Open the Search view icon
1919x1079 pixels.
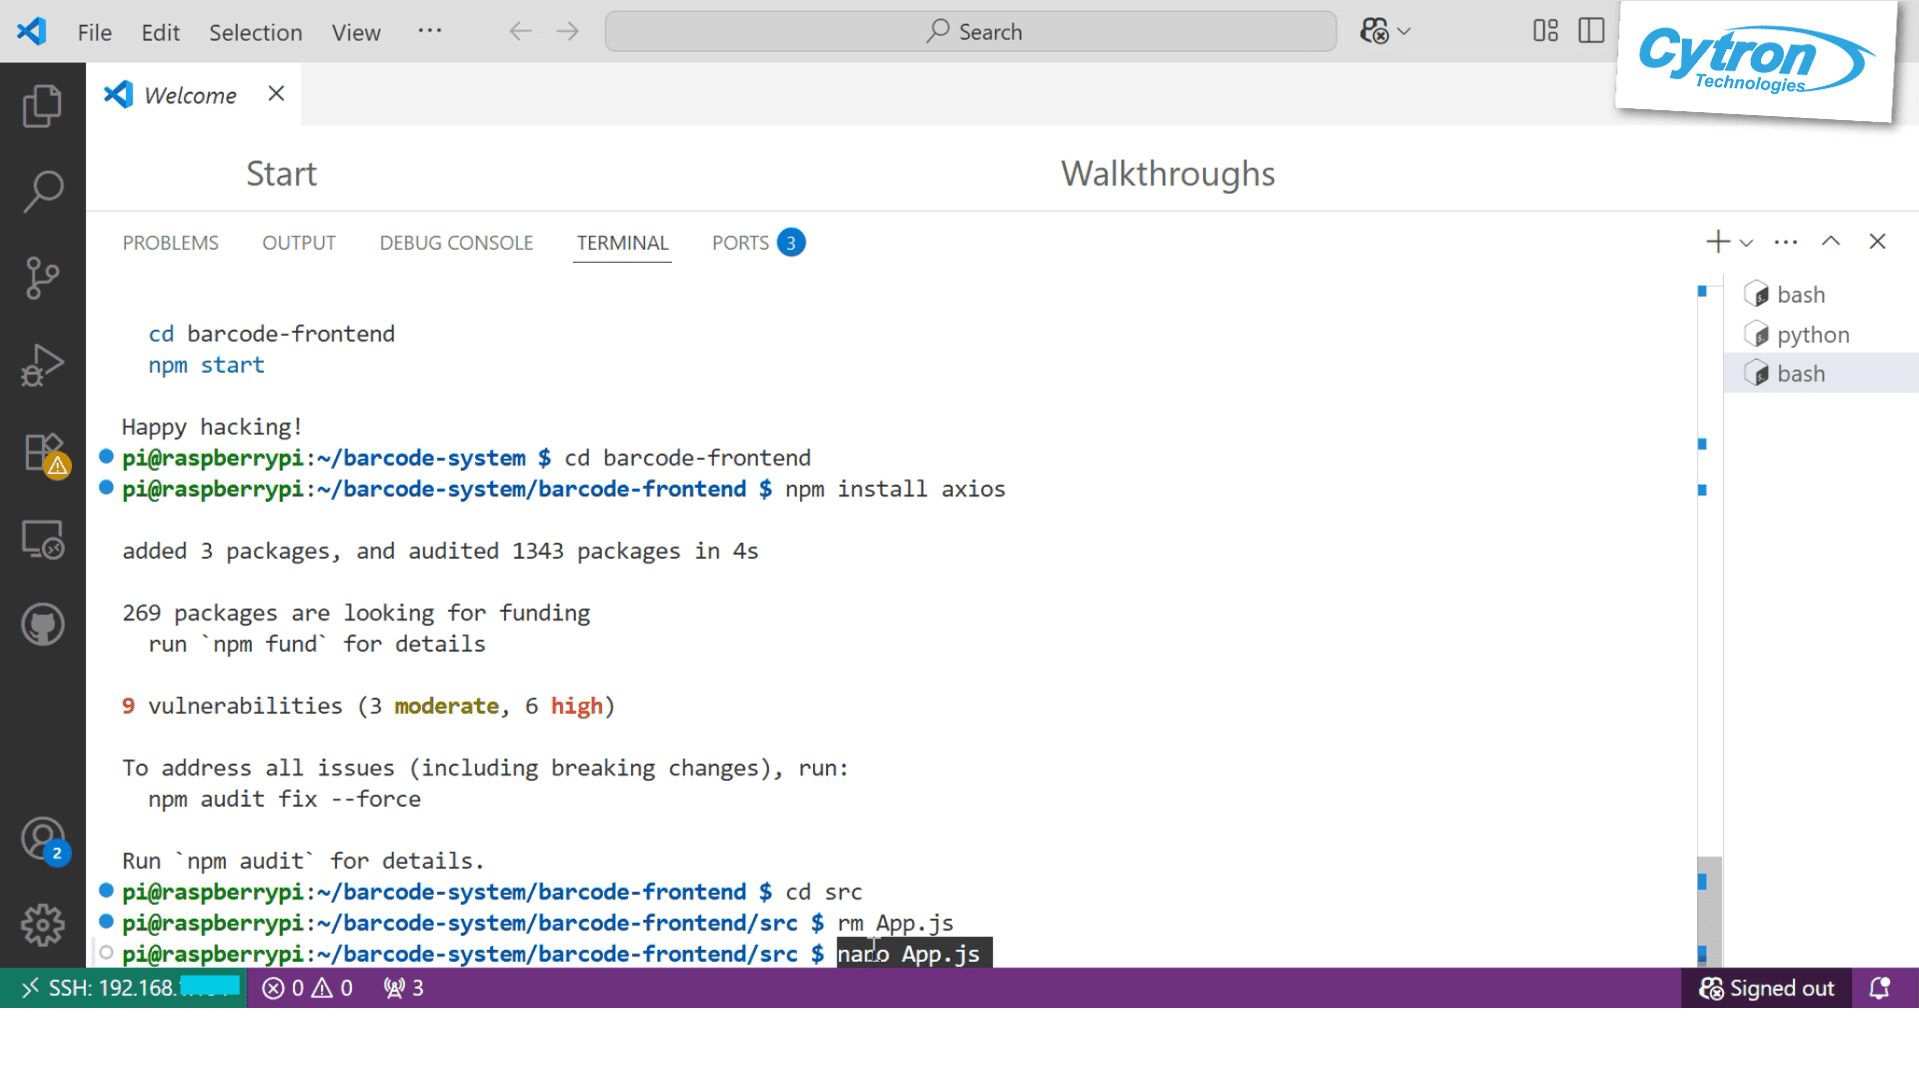click(x=42, y=188)
